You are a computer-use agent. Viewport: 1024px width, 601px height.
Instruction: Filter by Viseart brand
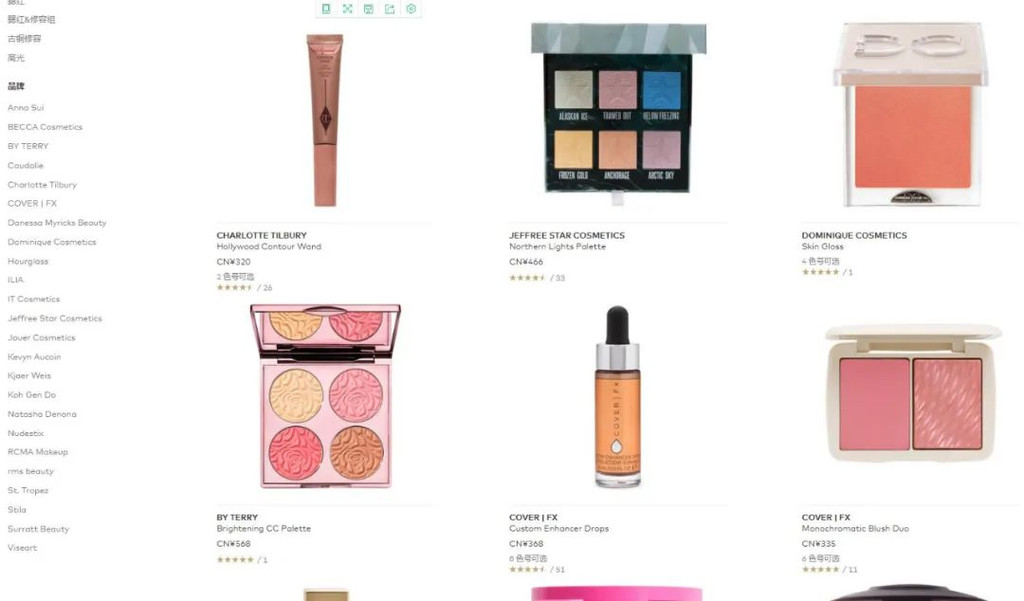point(22,548)
